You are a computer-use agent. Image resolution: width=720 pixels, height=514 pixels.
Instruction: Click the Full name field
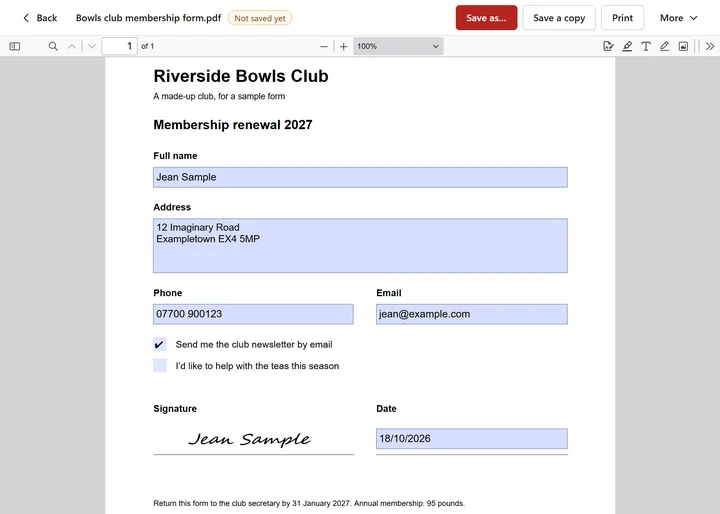click(360, 177)
